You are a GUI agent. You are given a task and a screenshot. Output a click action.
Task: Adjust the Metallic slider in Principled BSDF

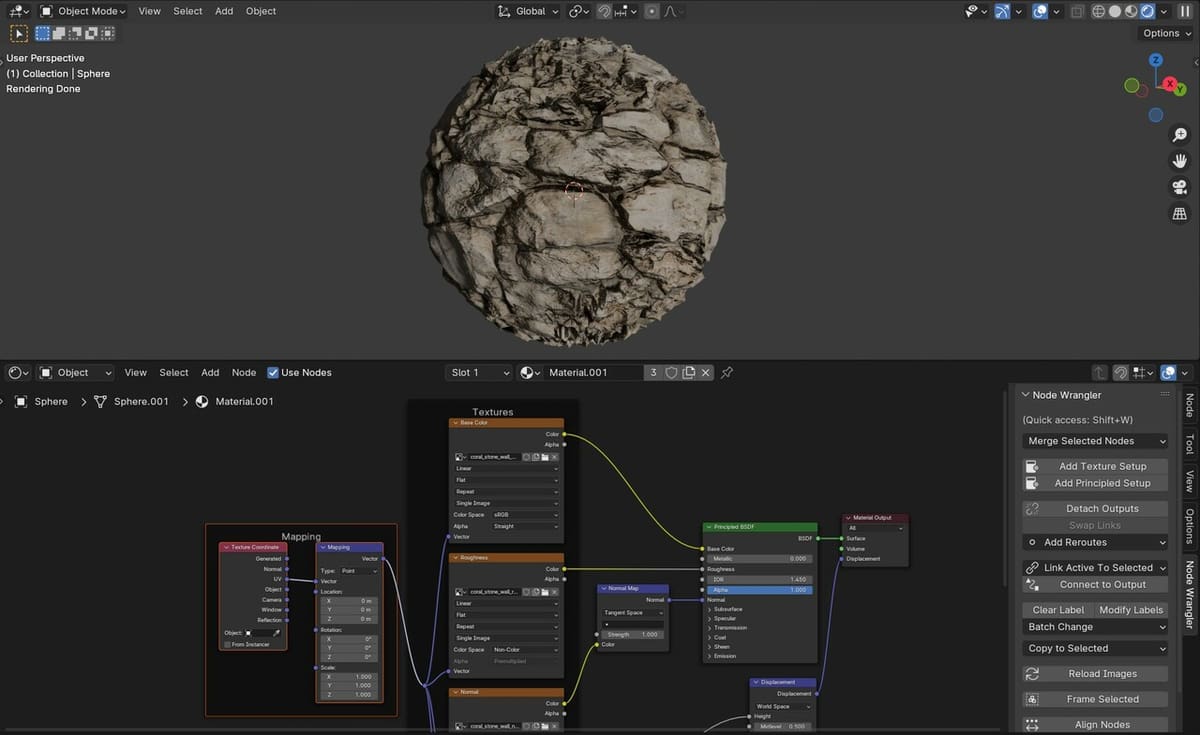[x=760, y=559]
